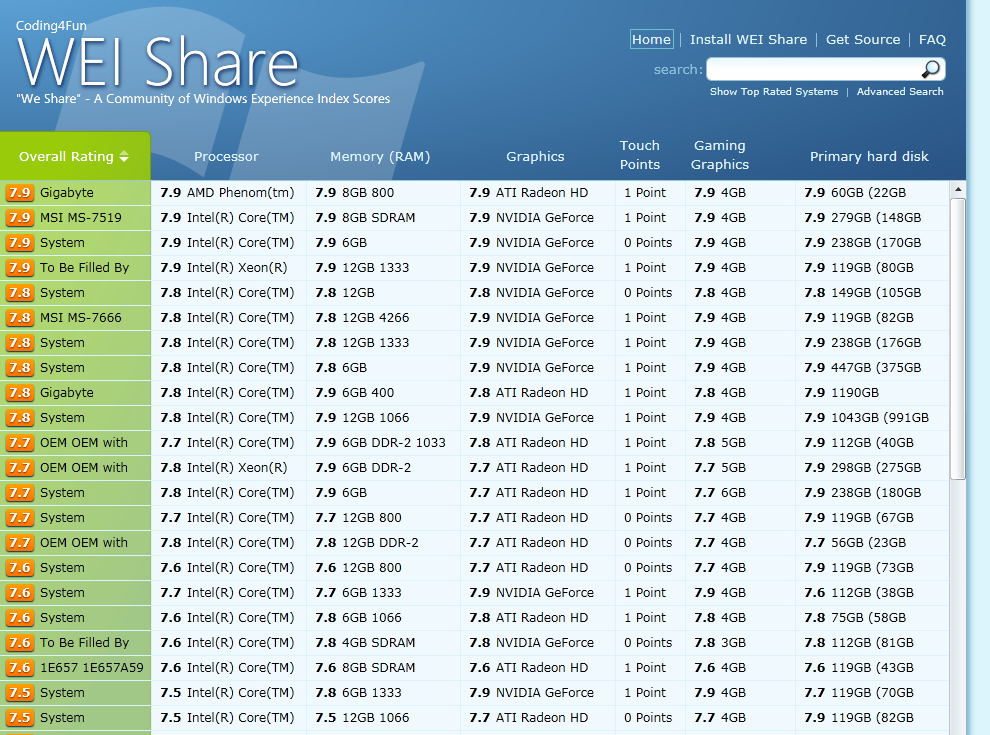This screenshot has width=990, height=735.
Task: Open the Advanced Search link
Action: point(900,92)
